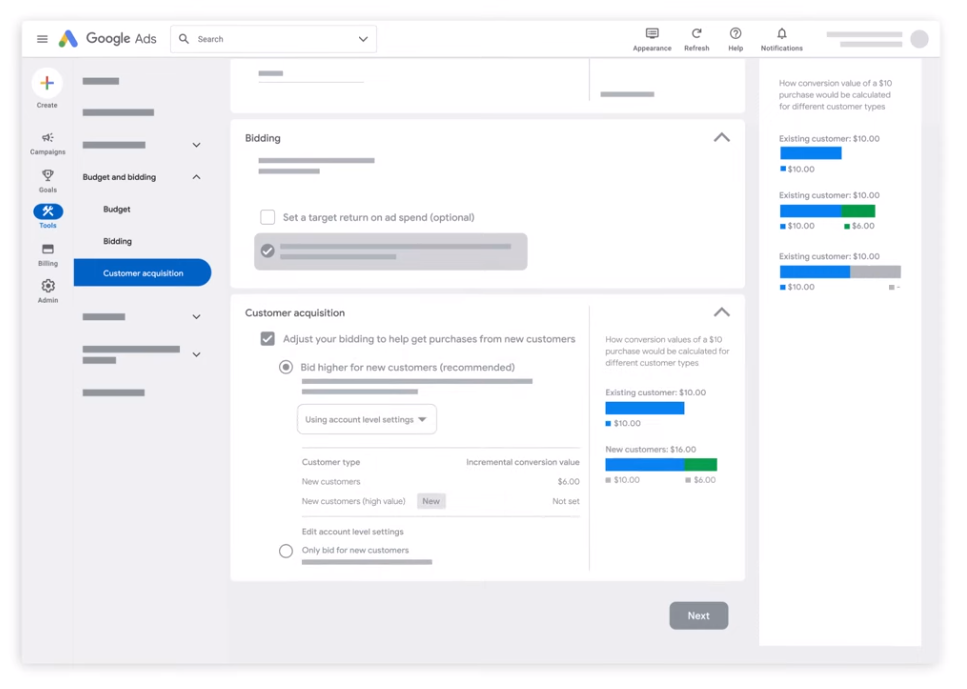Select Bid higher for new customers option
The image size is (967, 689).
click(286, 367)
